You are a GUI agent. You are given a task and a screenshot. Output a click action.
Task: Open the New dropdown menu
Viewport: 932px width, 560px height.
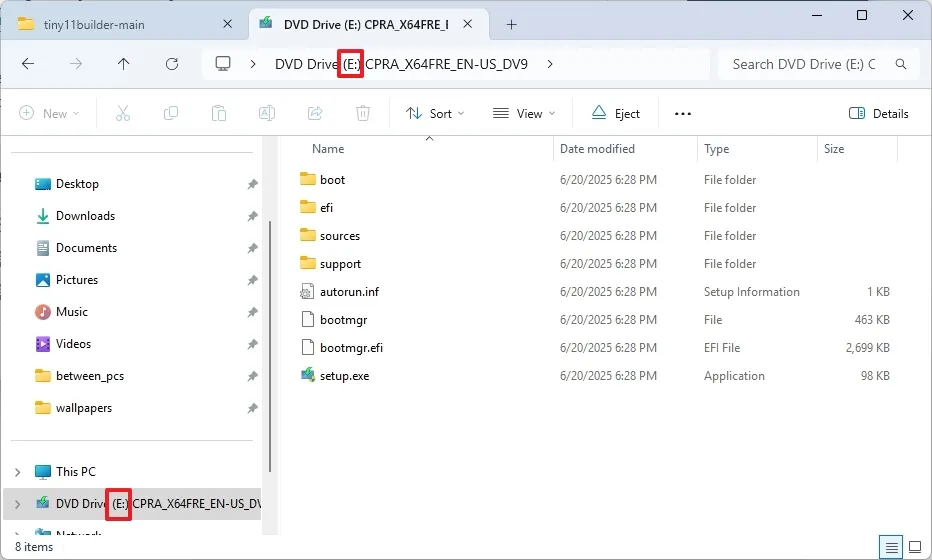(x=49, y=113)
